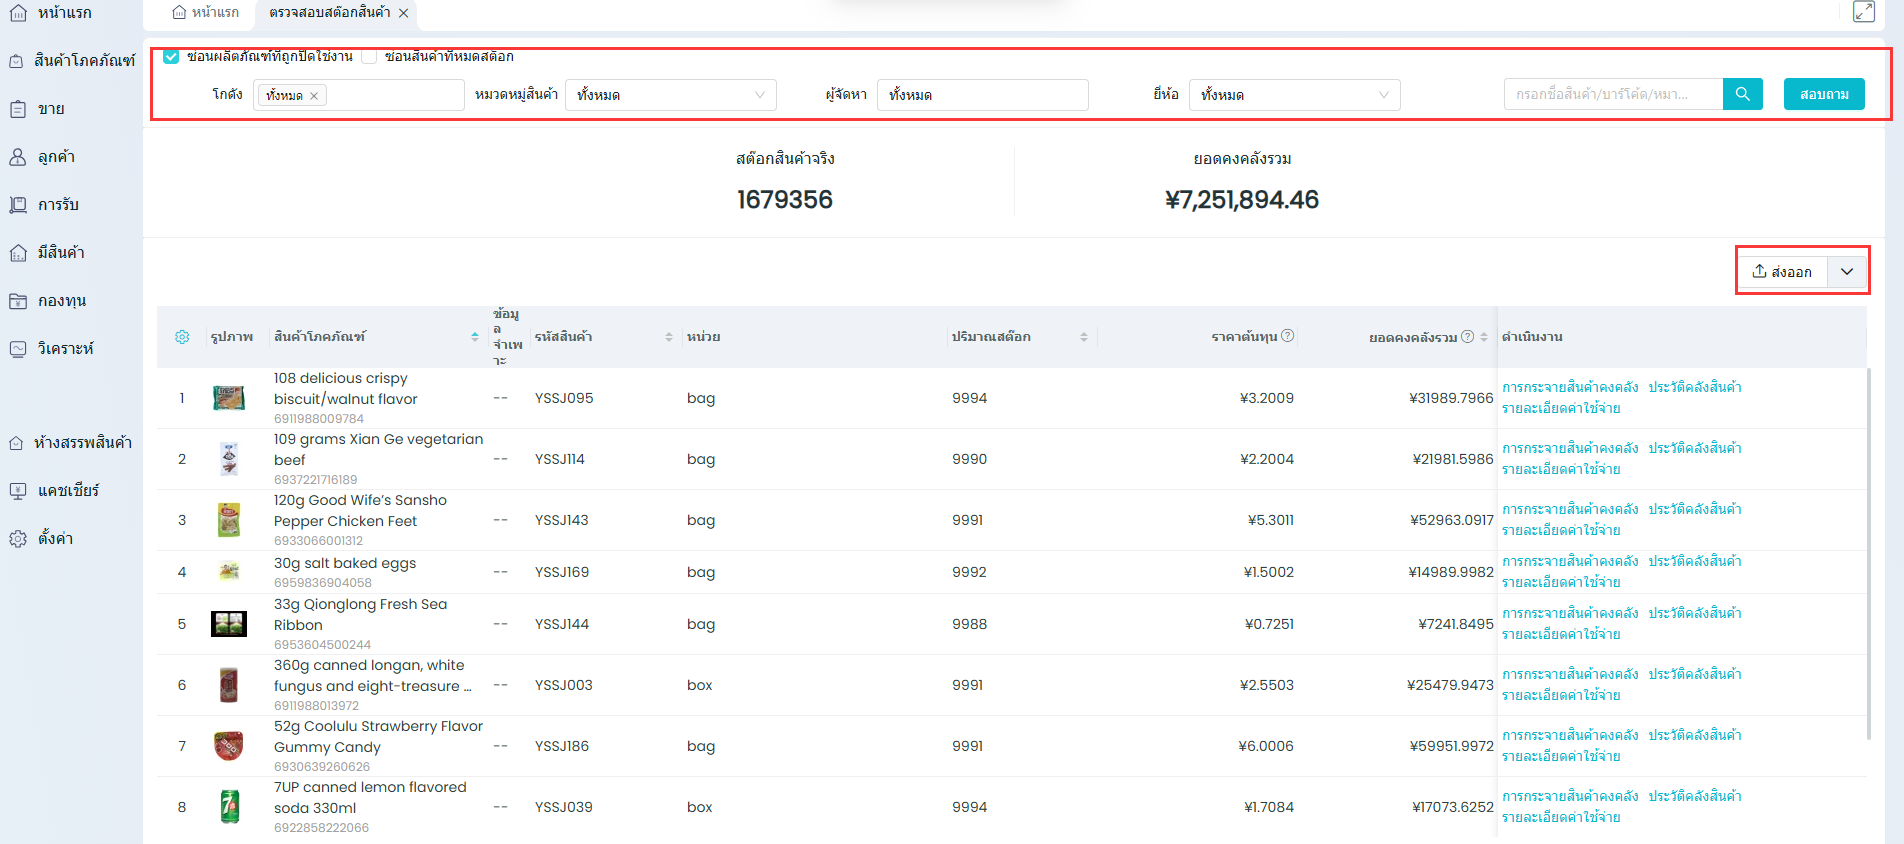Click the 7UP canned soda thumbnail
Viewport: 1904px width, 844px height.
pos(229,806)
